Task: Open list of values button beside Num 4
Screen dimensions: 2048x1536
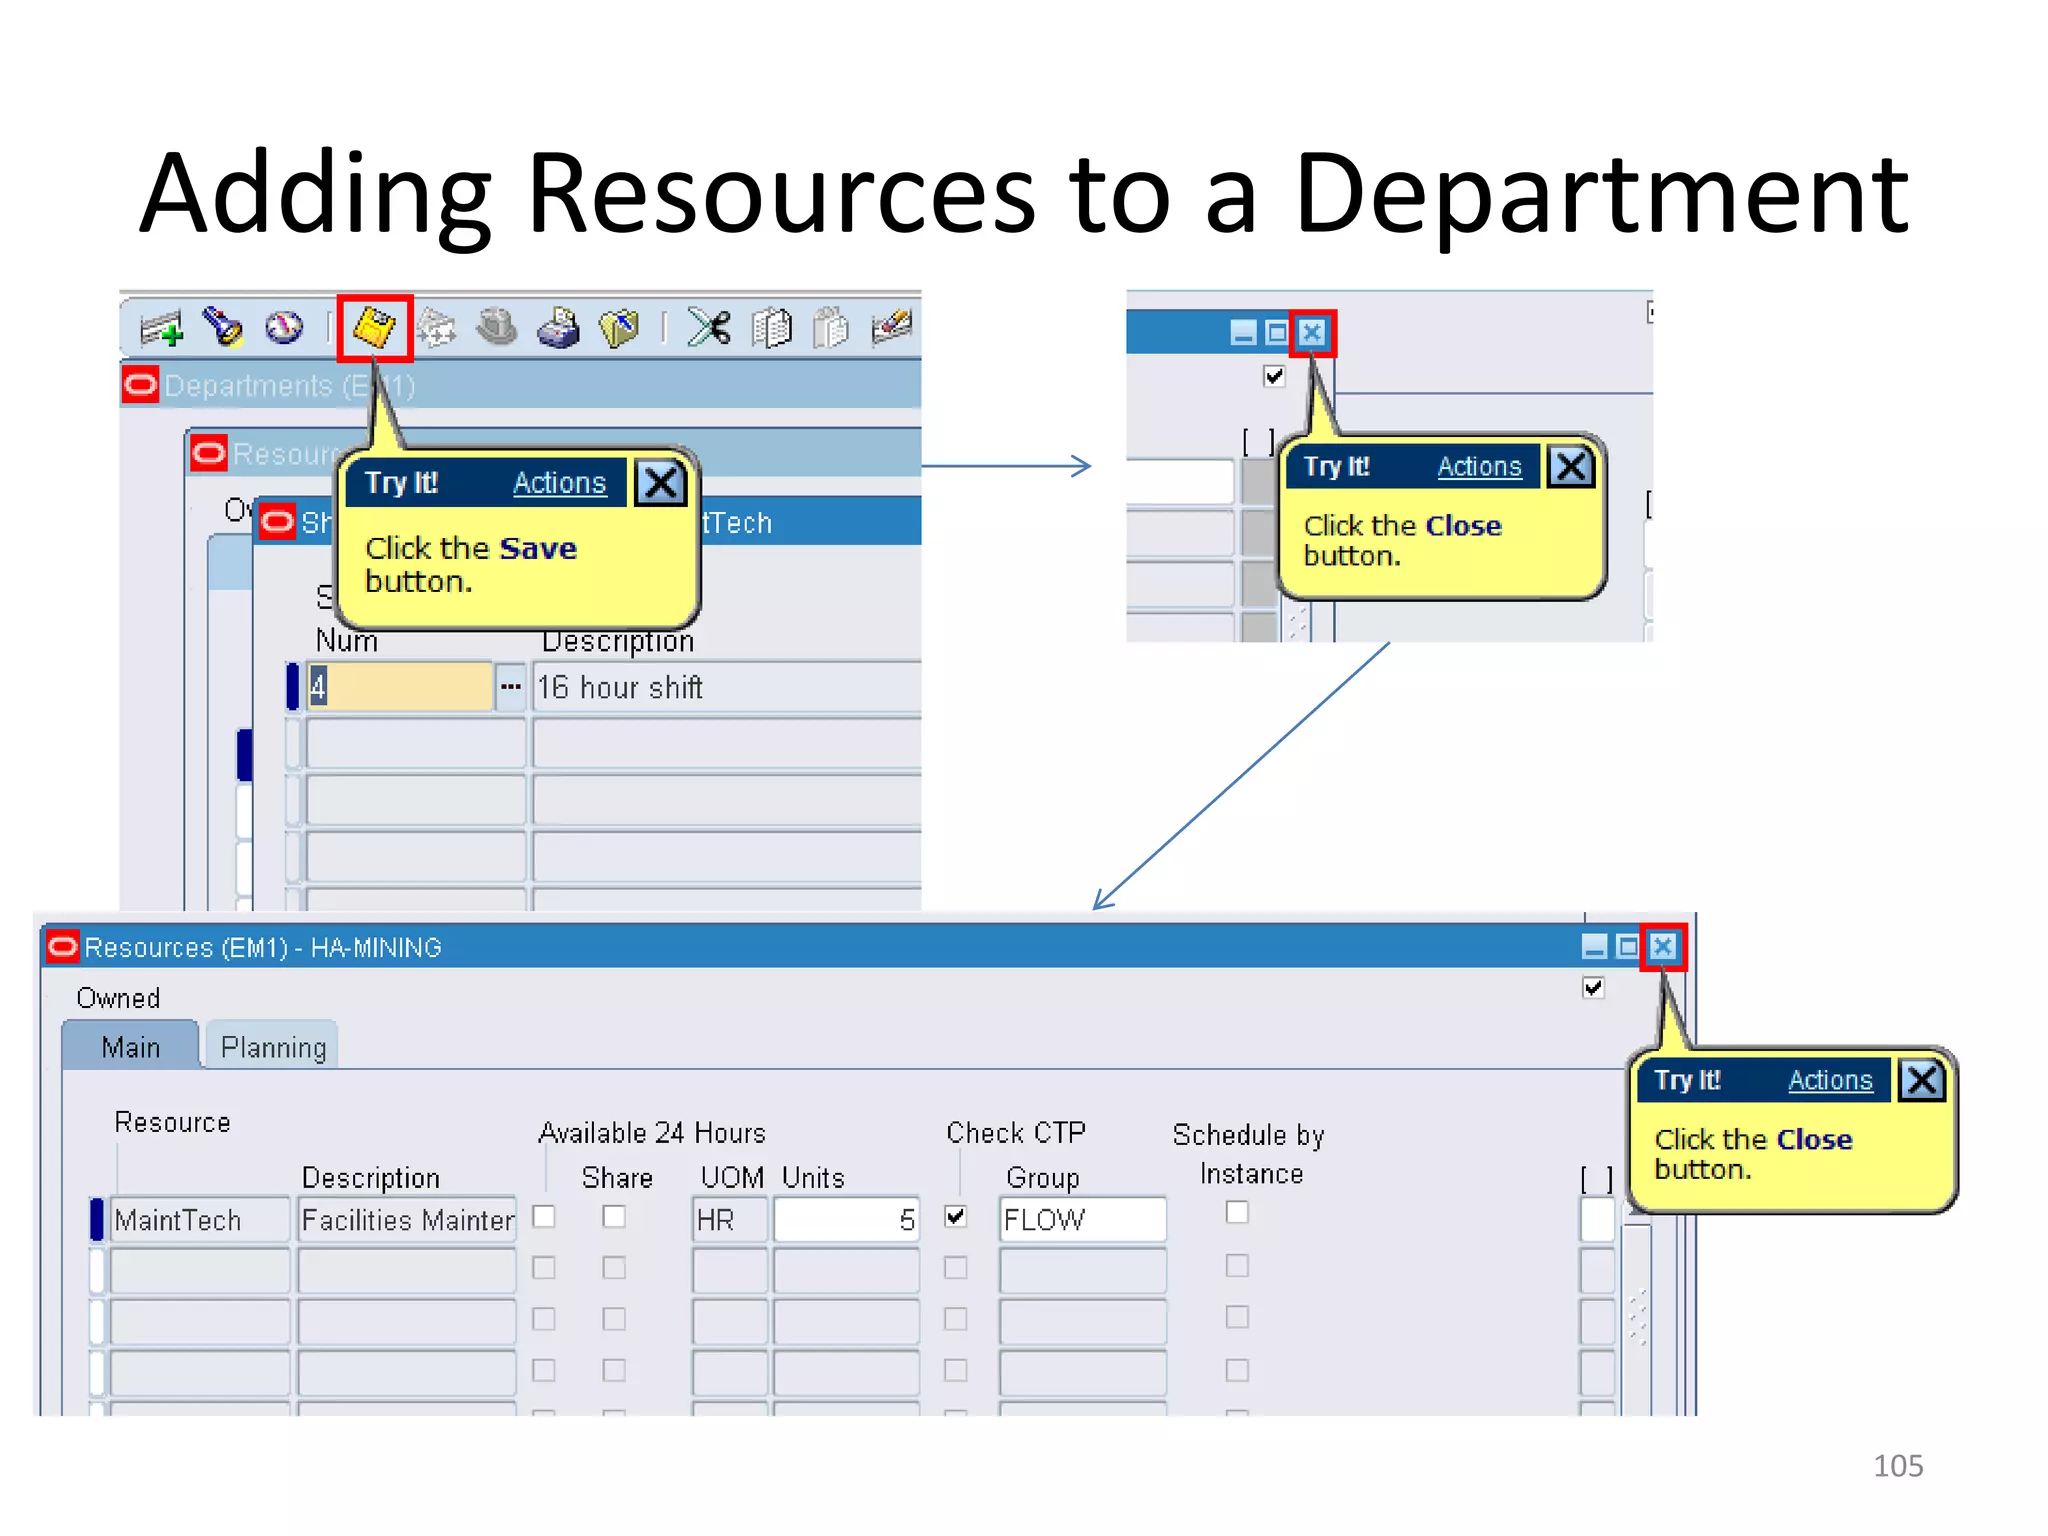Action: point(510,686)
